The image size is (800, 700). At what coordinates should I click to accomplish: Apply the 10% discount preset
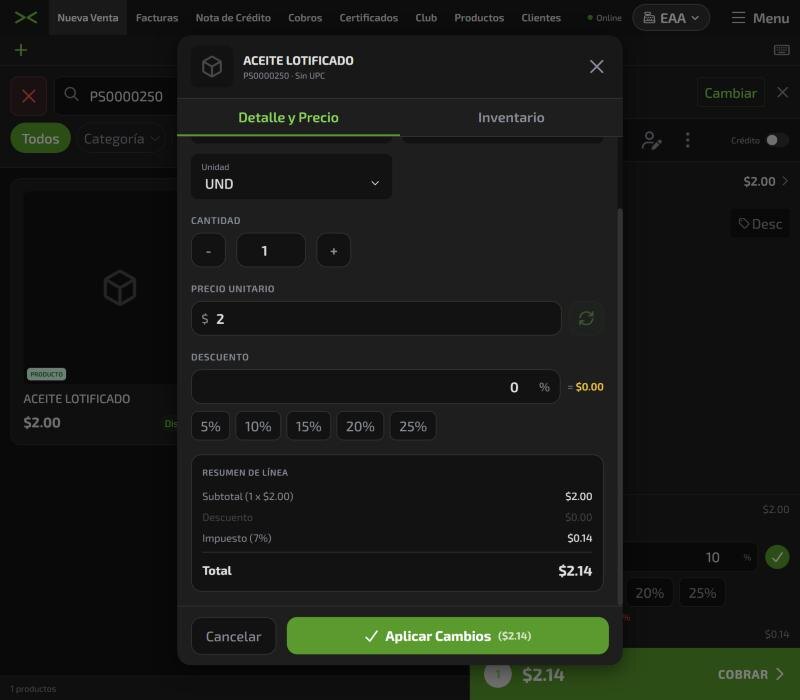tap(258, 426)
